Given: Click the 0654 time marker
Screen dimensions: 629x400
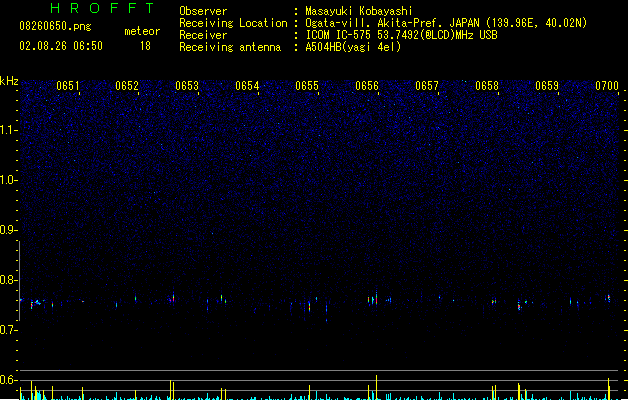Looking at the screenshot, I should (x=247, y=86).
